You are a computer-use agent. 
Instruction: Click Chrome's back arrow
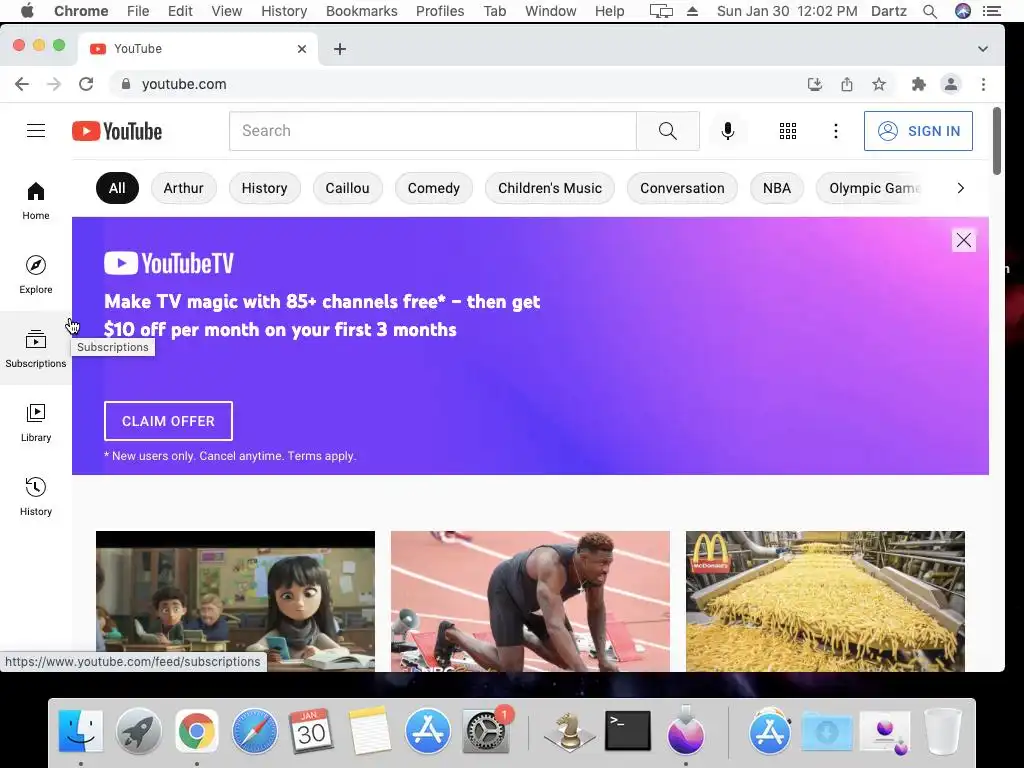click(22, 84)
